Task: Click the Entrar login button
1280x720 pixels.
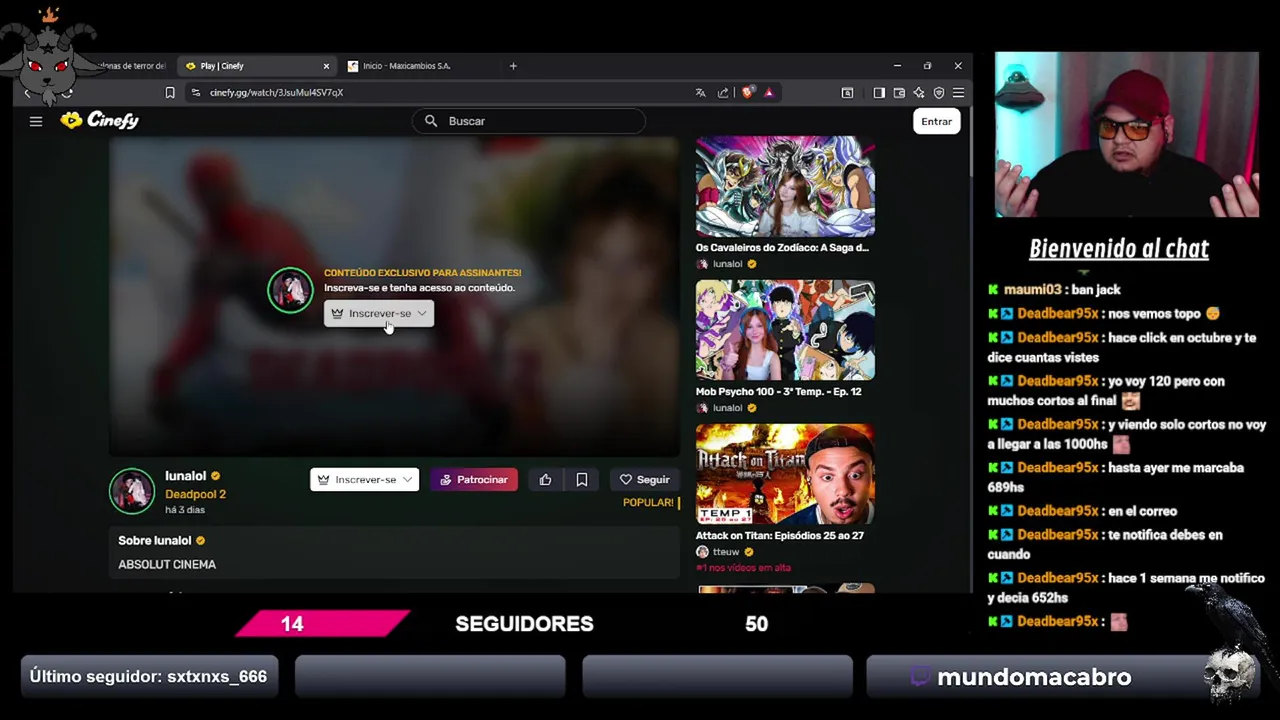Action: 936,121
